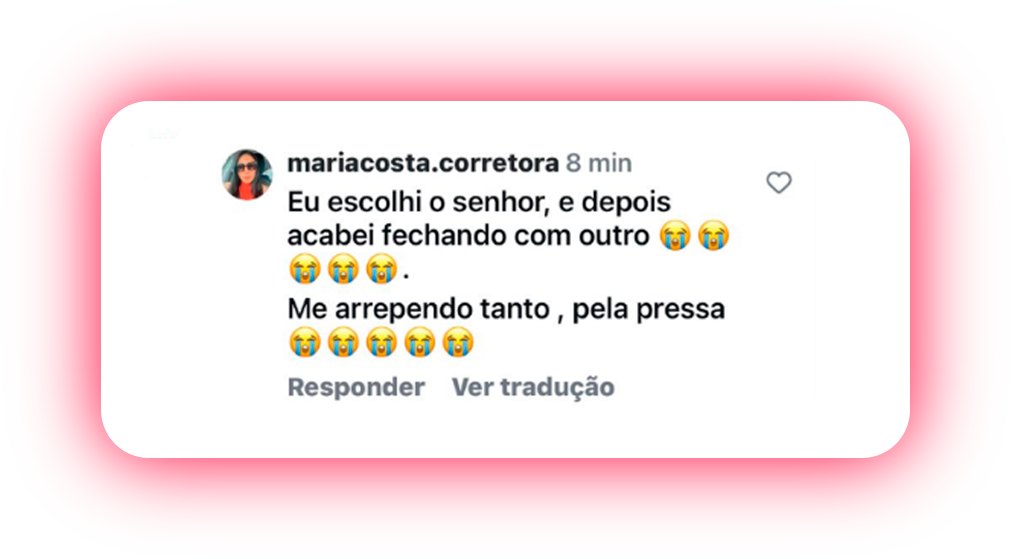
Task: Show translation via Ver tradução
Action: [533, 387]
